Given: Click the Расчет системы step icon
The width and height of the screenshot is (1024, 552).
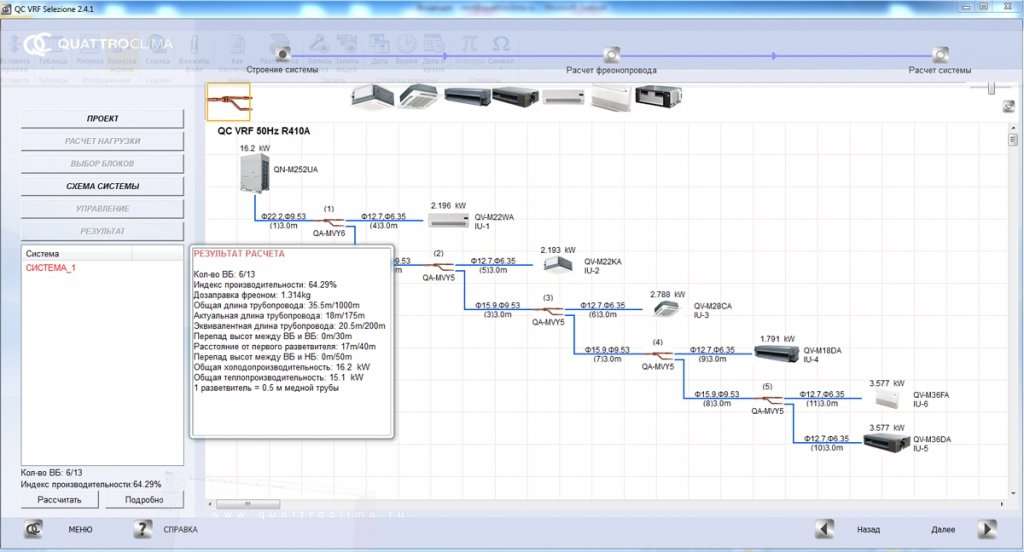Looking at the screenshot, I should tap(940, 54).
